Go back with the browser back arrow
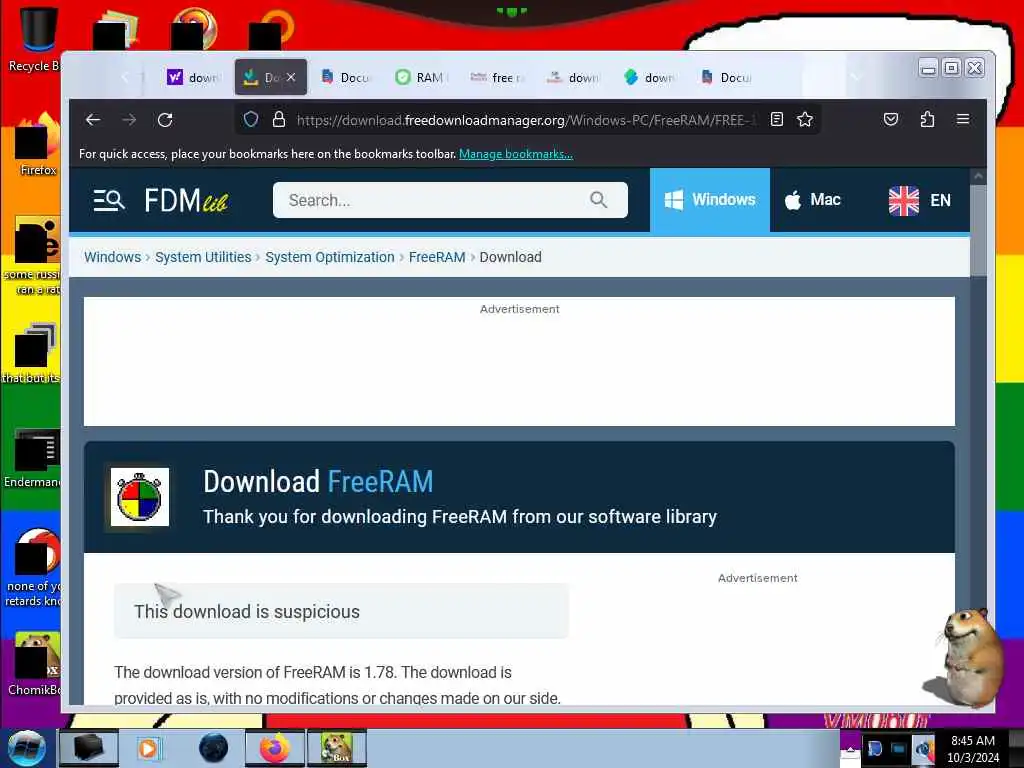Image resolution: width=1024 pixels, height=768 pixels. pyautogui.click(x=93, y=120)
